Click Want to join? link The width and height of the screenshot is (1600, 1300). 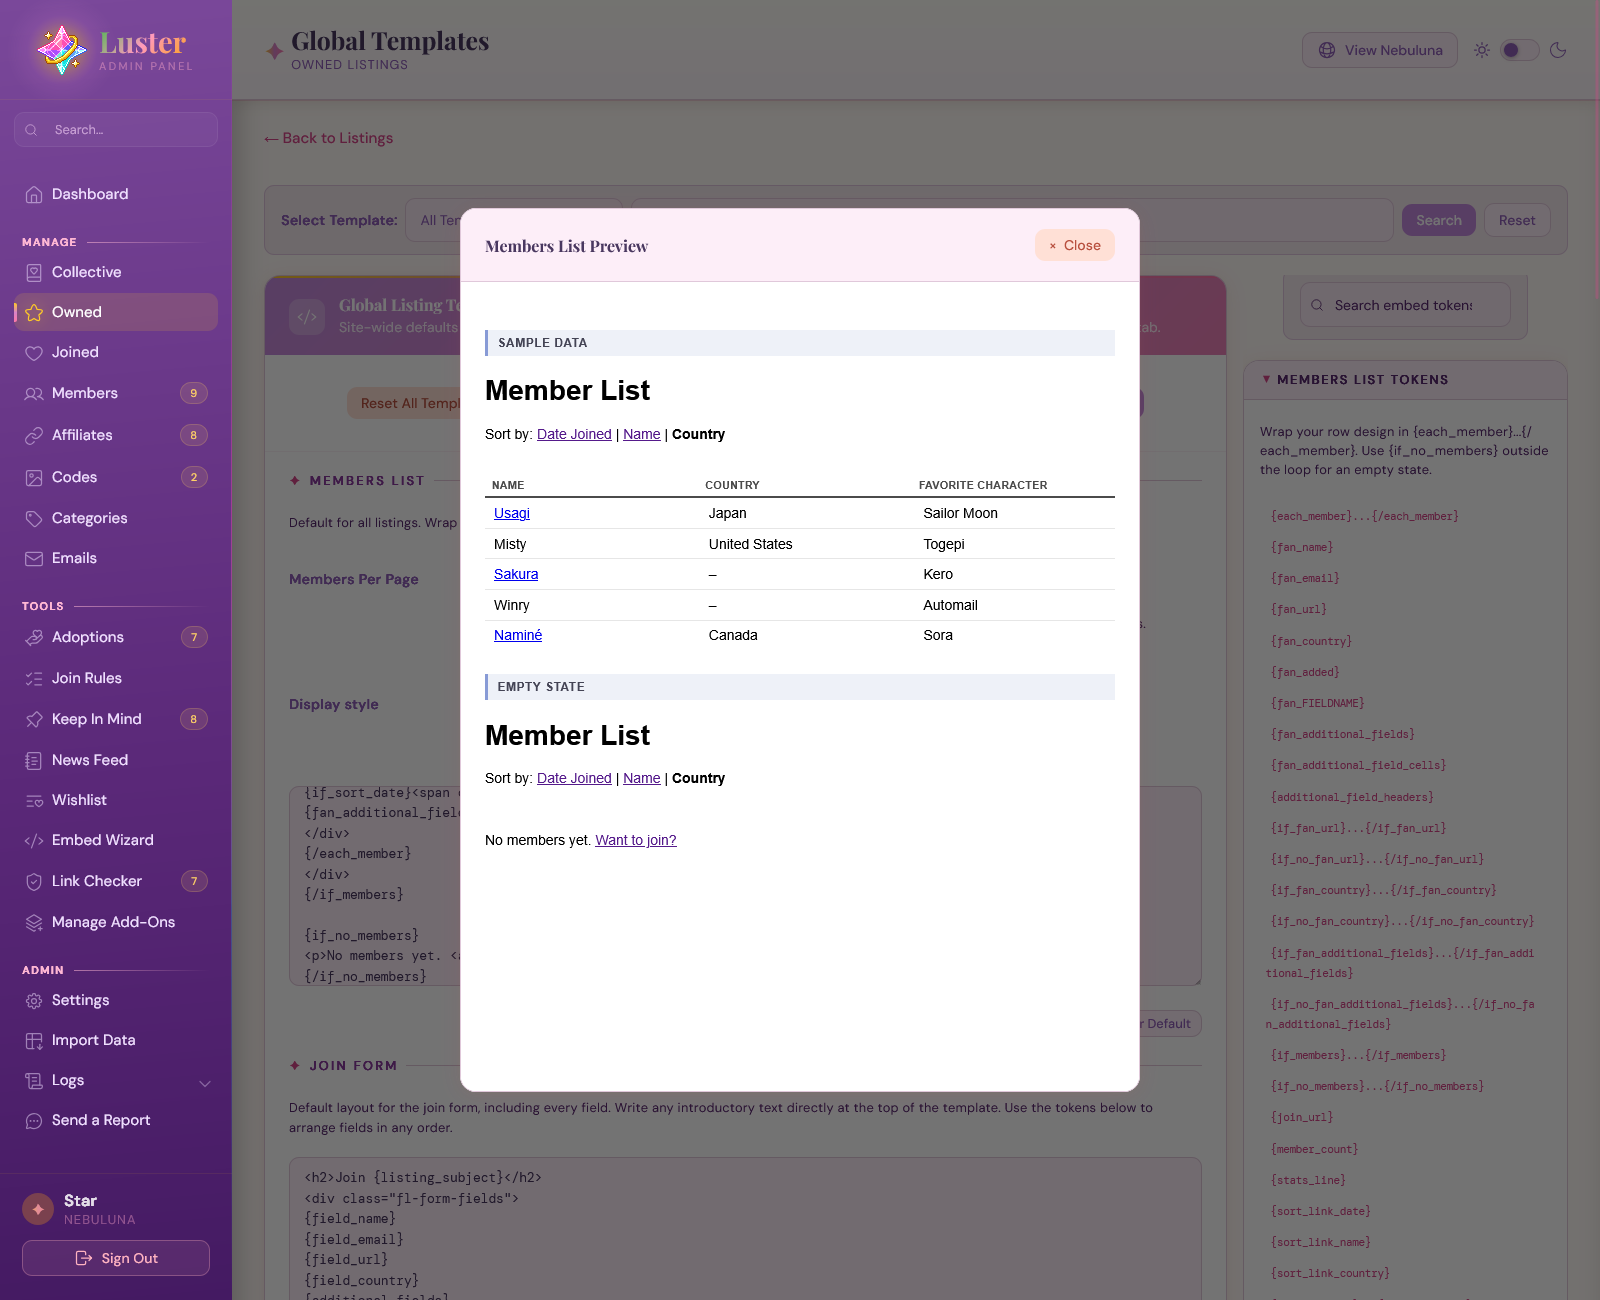(636, 840)
